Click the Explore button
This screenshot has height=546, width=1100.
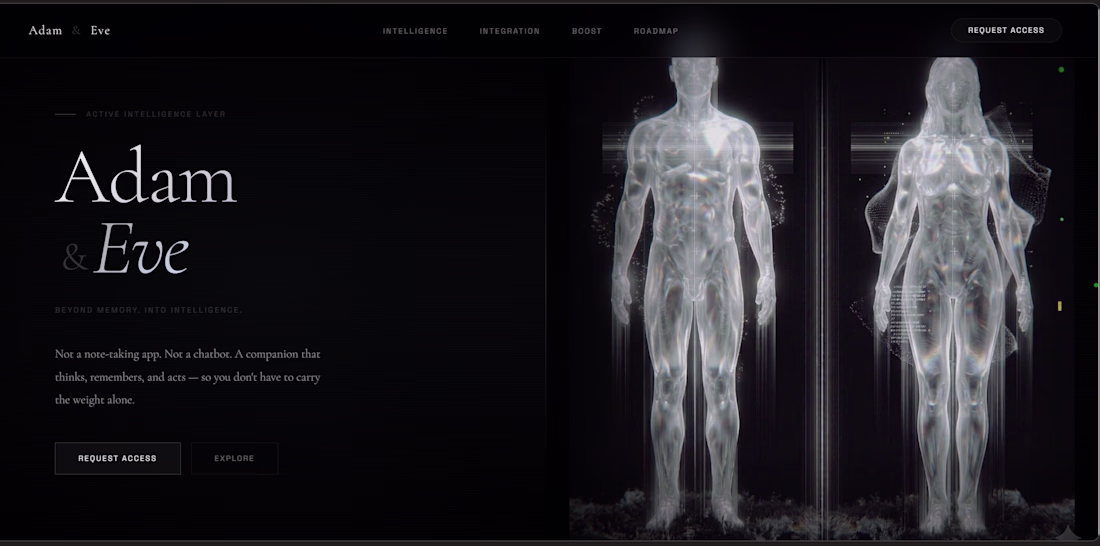tap(234, 458)
